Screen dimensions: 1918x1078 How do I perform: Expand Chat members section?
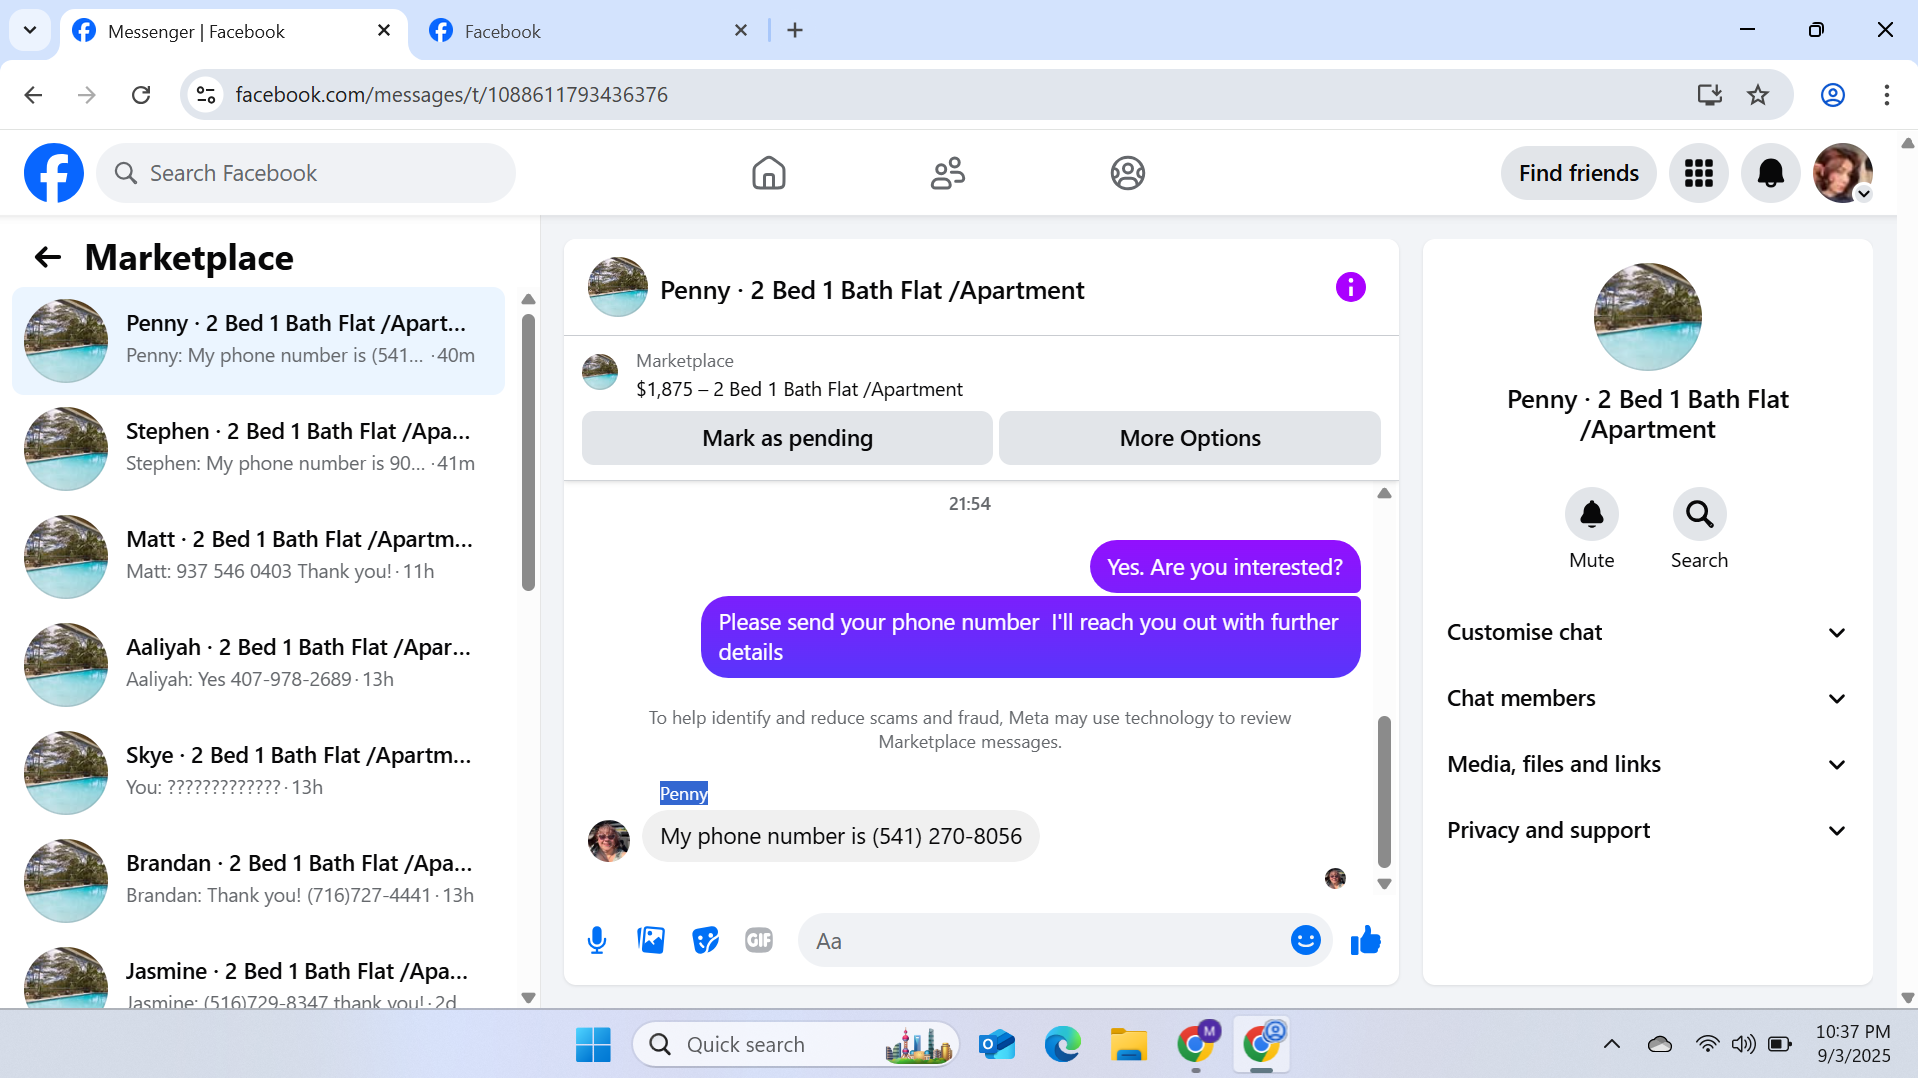coord(1646,698)
